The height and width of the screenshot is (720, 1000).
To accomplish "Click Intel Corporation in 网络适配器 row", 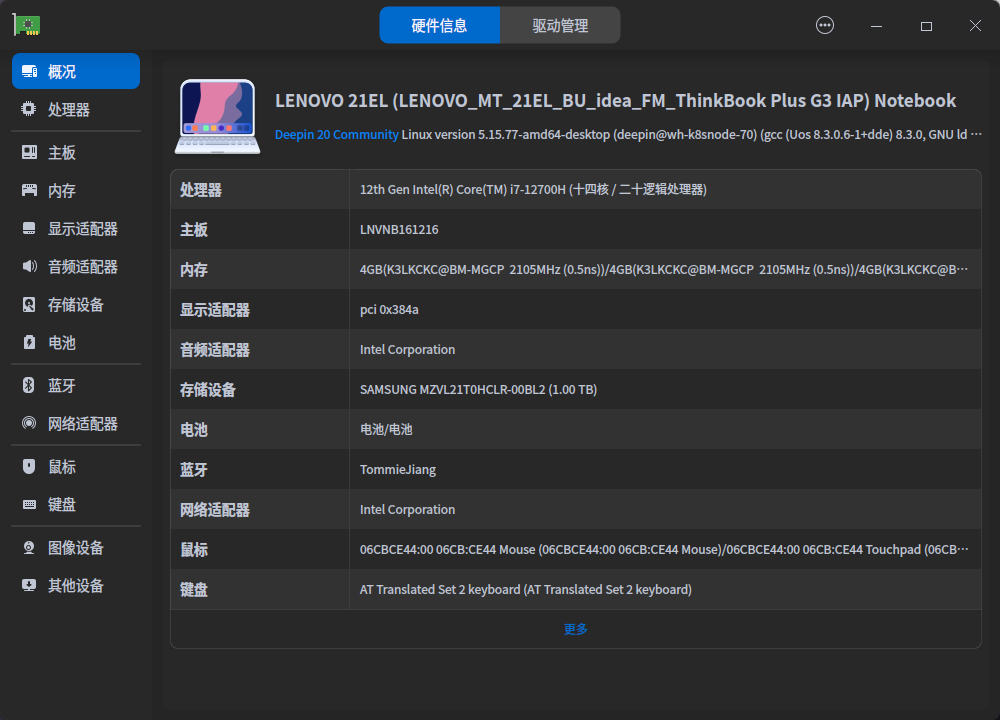I will (x=408, y=510).
